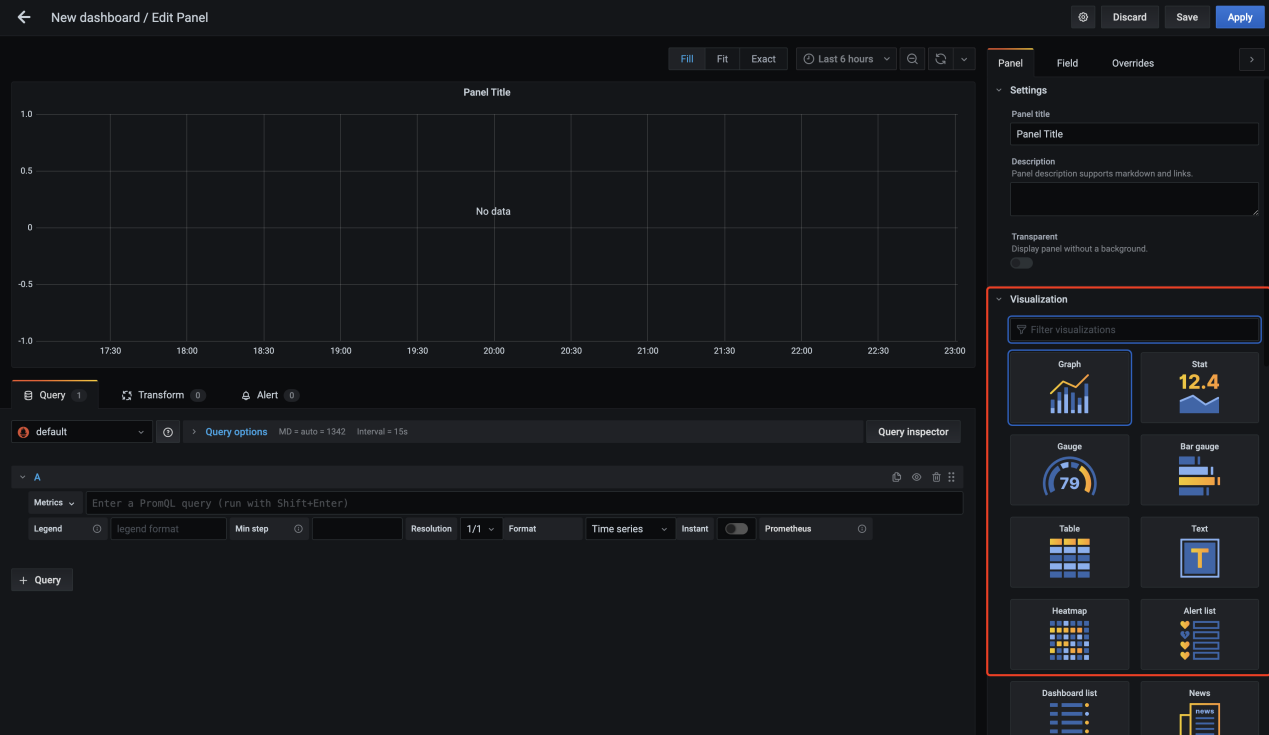Toggle the Transparent background switch
The height and width of the screenshot is (735, 1269).
[x=1021, y=263]
